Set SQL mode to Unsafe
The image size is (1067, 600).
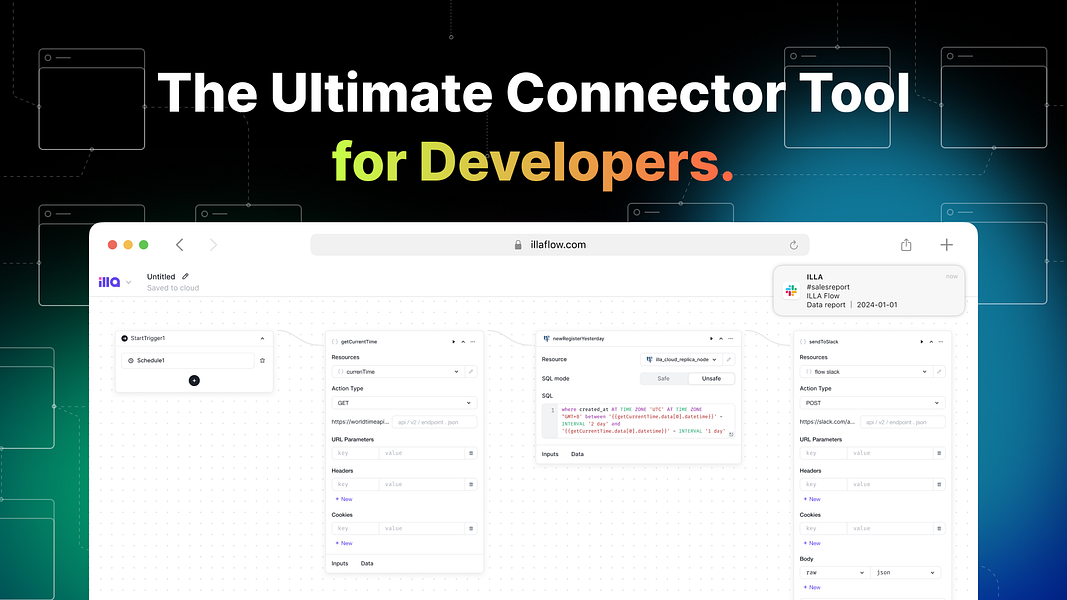tap(711, 378)
